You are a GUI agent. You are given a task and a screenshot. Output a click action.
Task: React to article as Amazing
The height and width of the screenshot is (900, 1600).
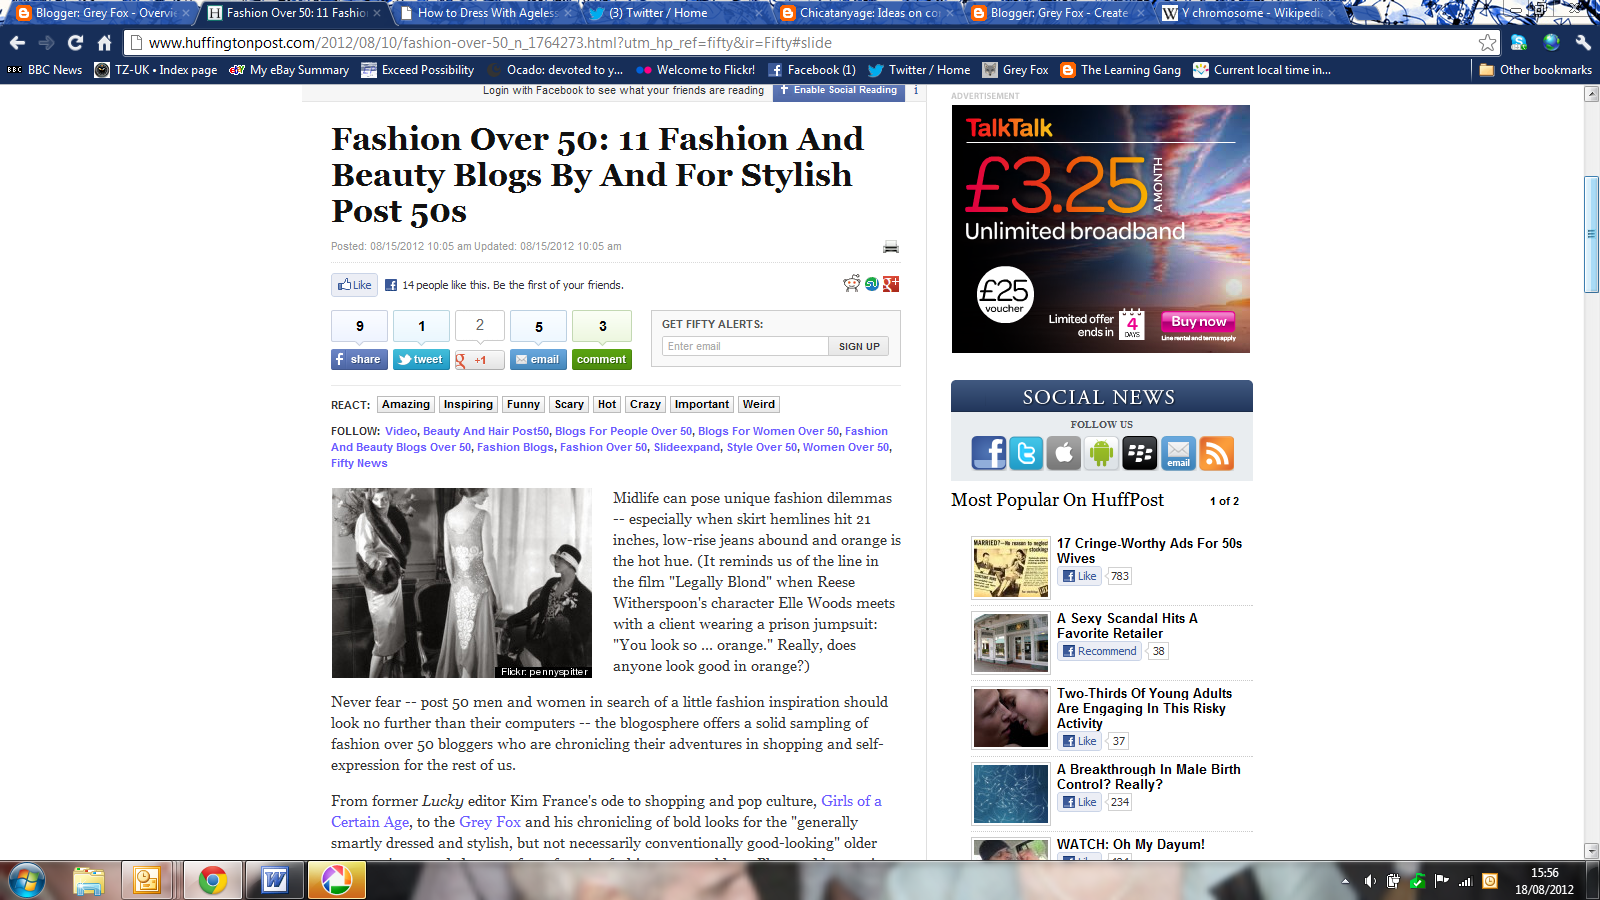tap(406, 404)
